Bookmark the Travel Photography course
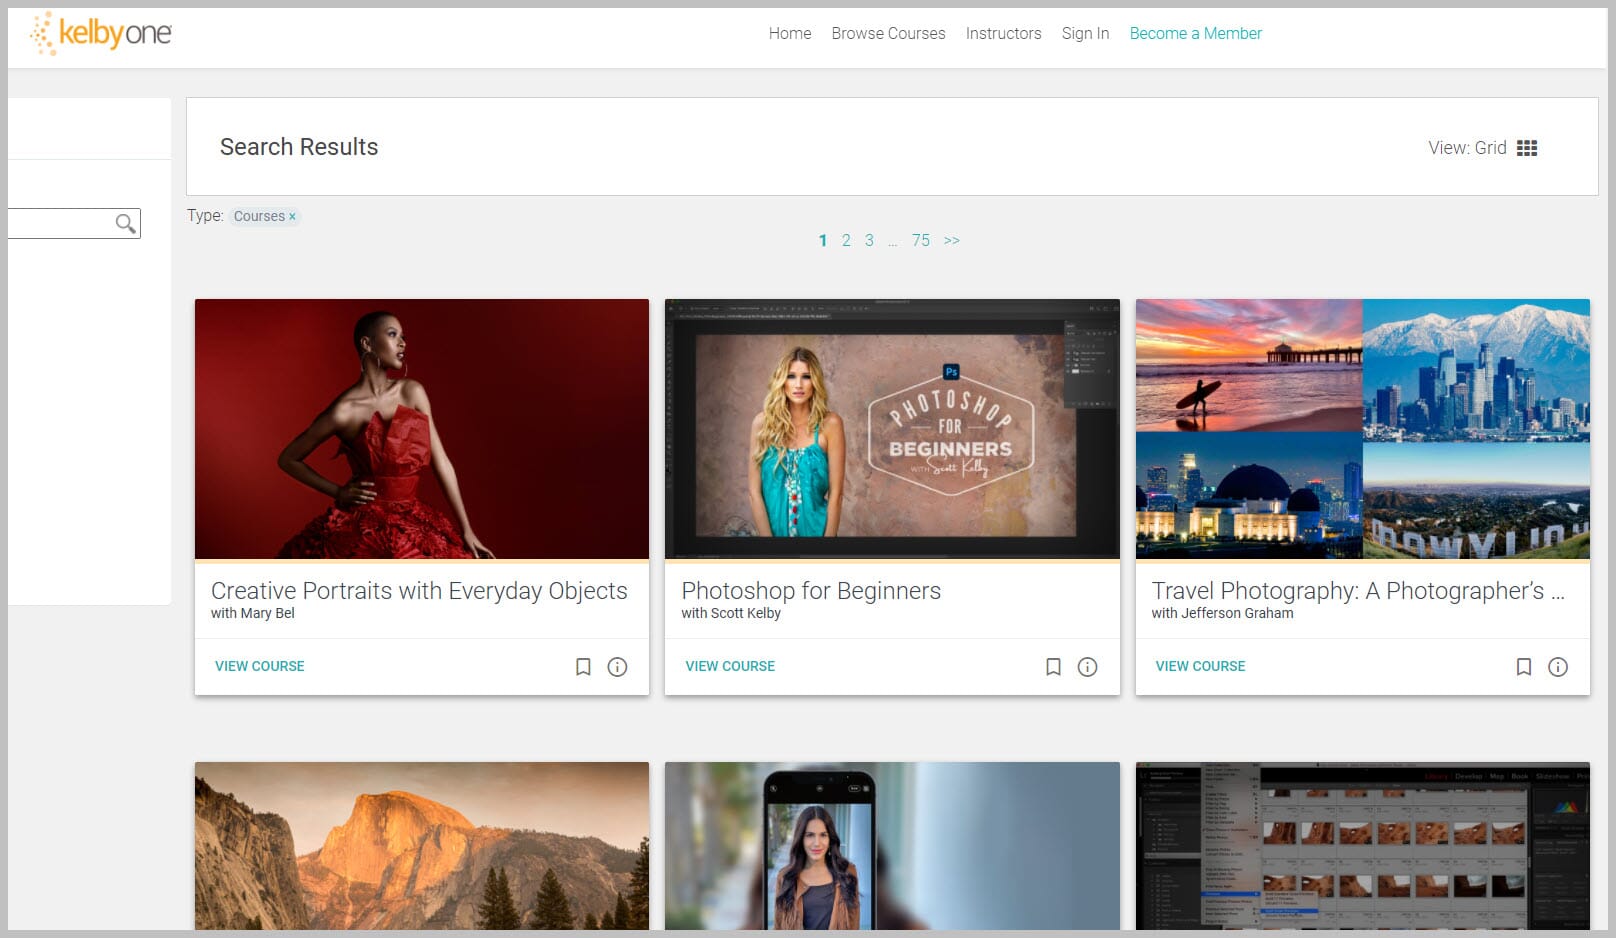Screen dimensions: 1616x938 [x=1524, y=667]
